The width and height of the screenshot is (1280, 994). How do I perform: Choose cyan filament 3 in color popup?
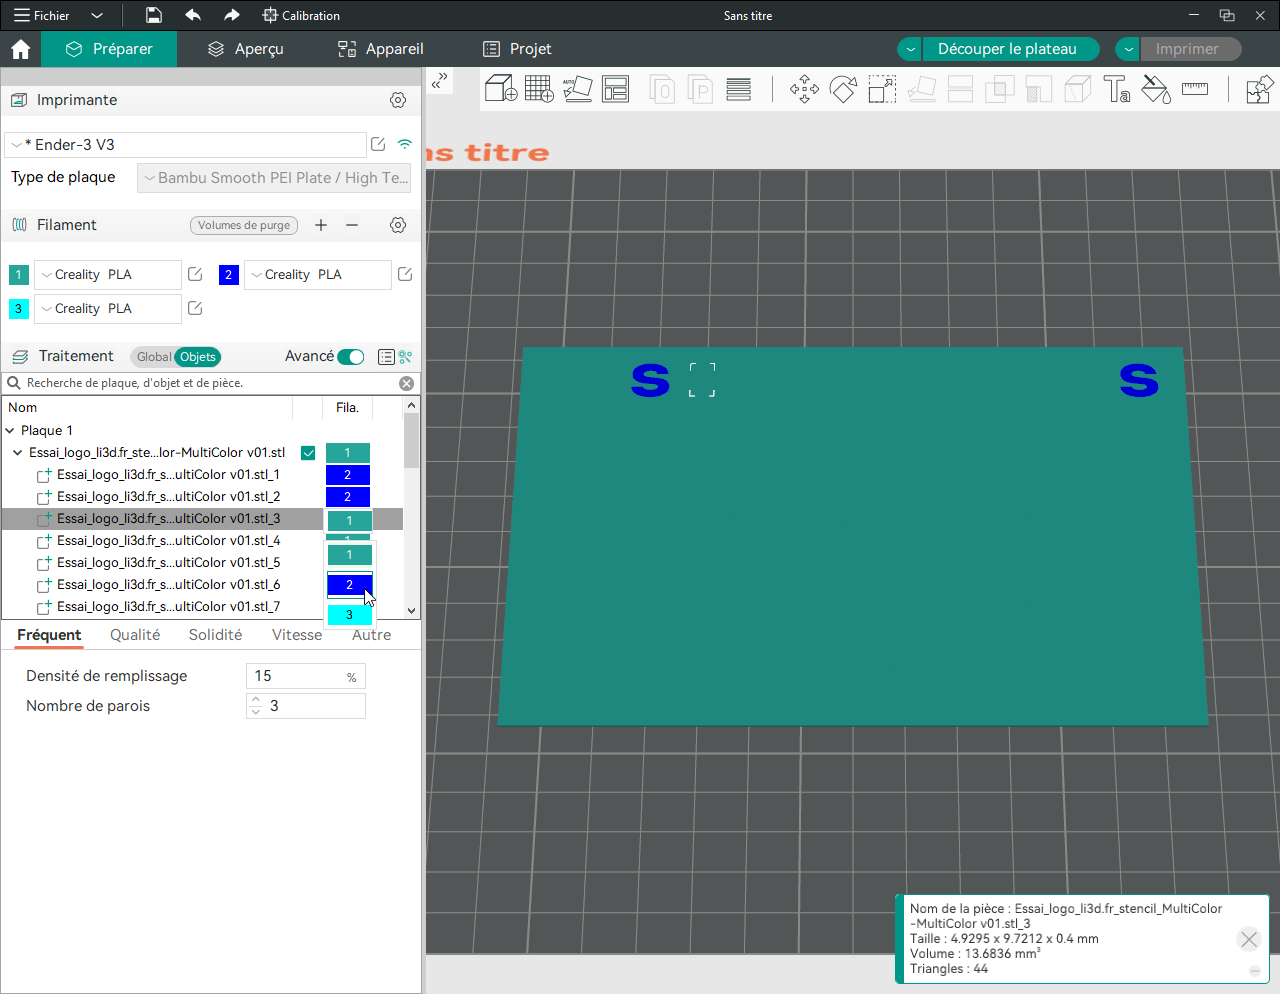point(349,615)
